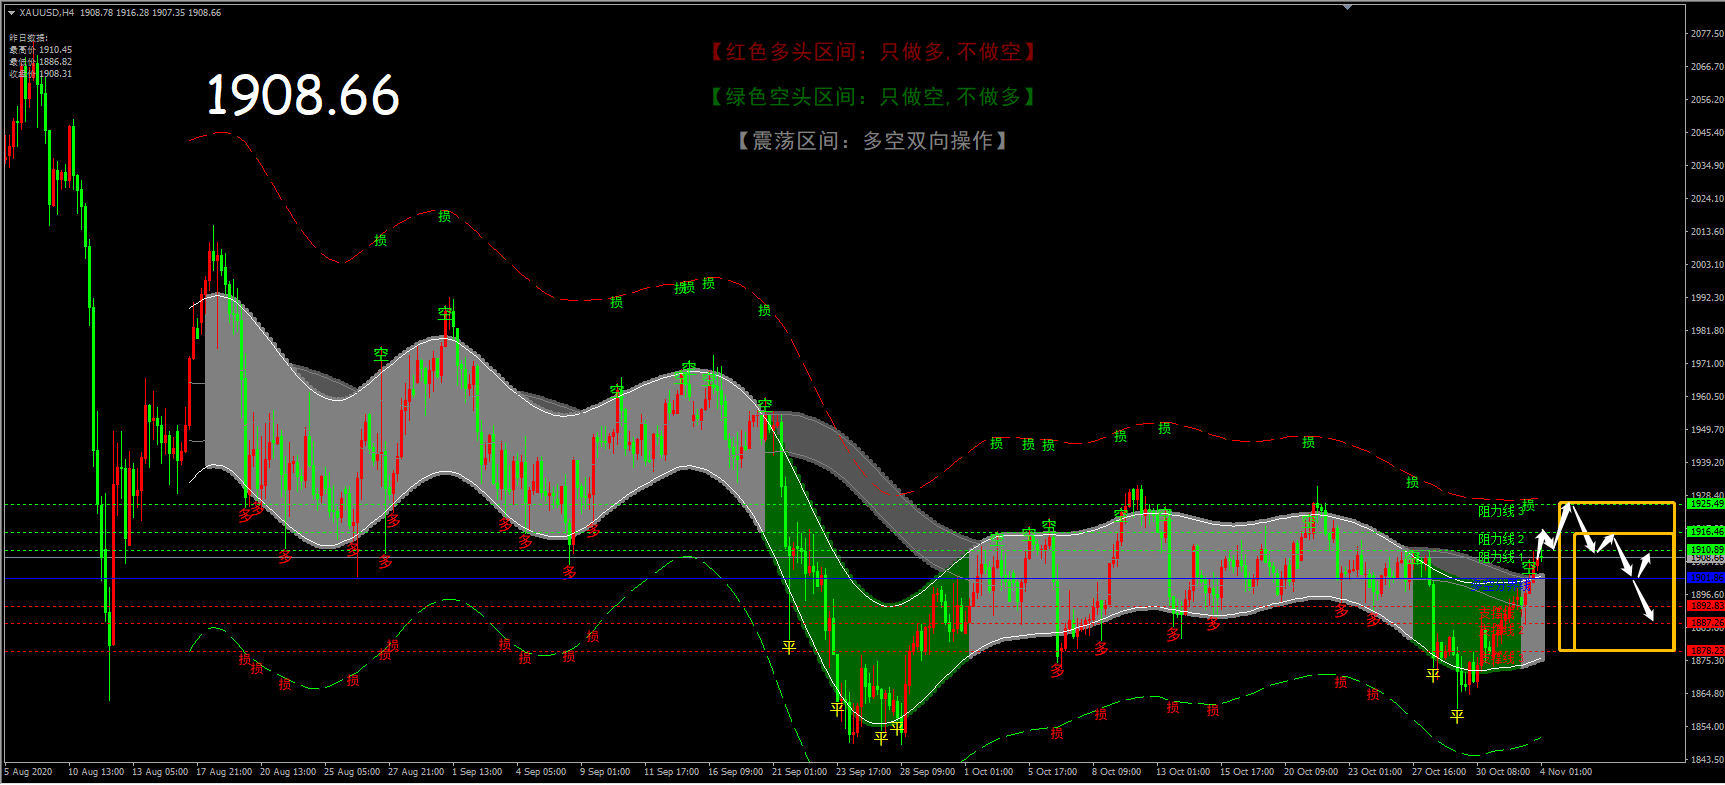Screen dimensions: 1725x785
Task: Click the green 1925.49 price tag
Action: click(x=1706, y=503)
